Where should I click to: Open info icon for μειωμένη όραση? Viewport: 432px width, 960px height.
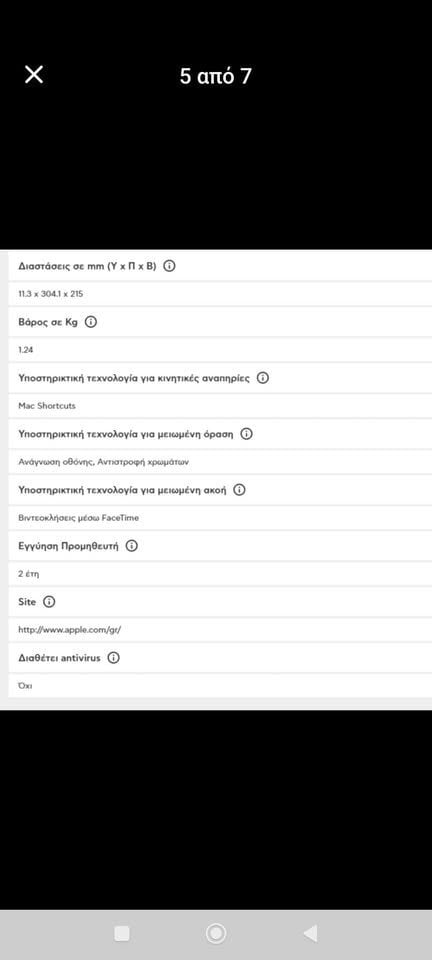tap(247, 434)
